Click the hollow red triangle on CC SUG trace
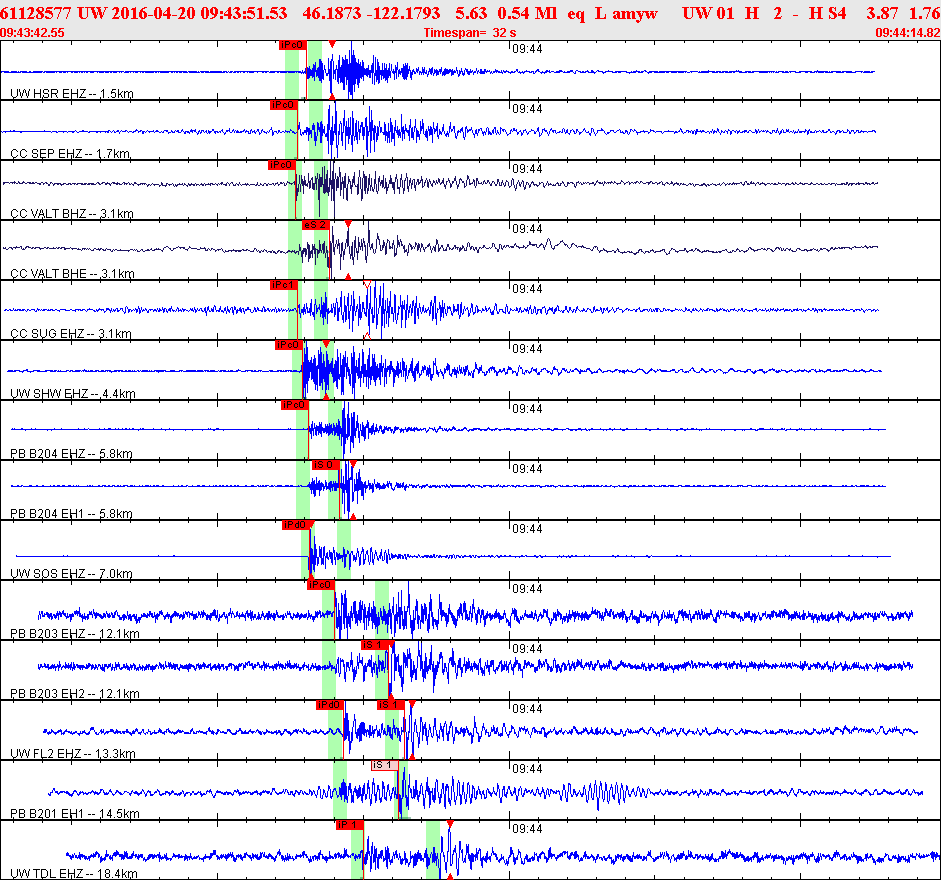941x880 pixels. (x=367, y=285)
